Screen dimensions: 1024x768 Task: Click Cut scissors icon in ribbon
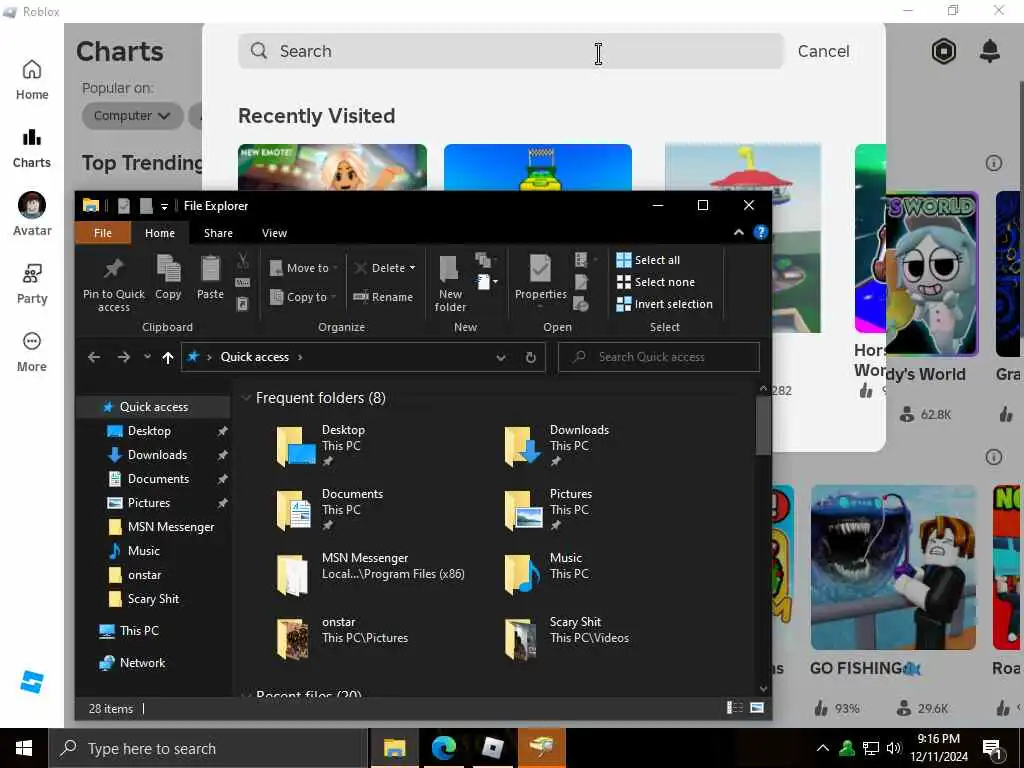(x=242, y=261)
